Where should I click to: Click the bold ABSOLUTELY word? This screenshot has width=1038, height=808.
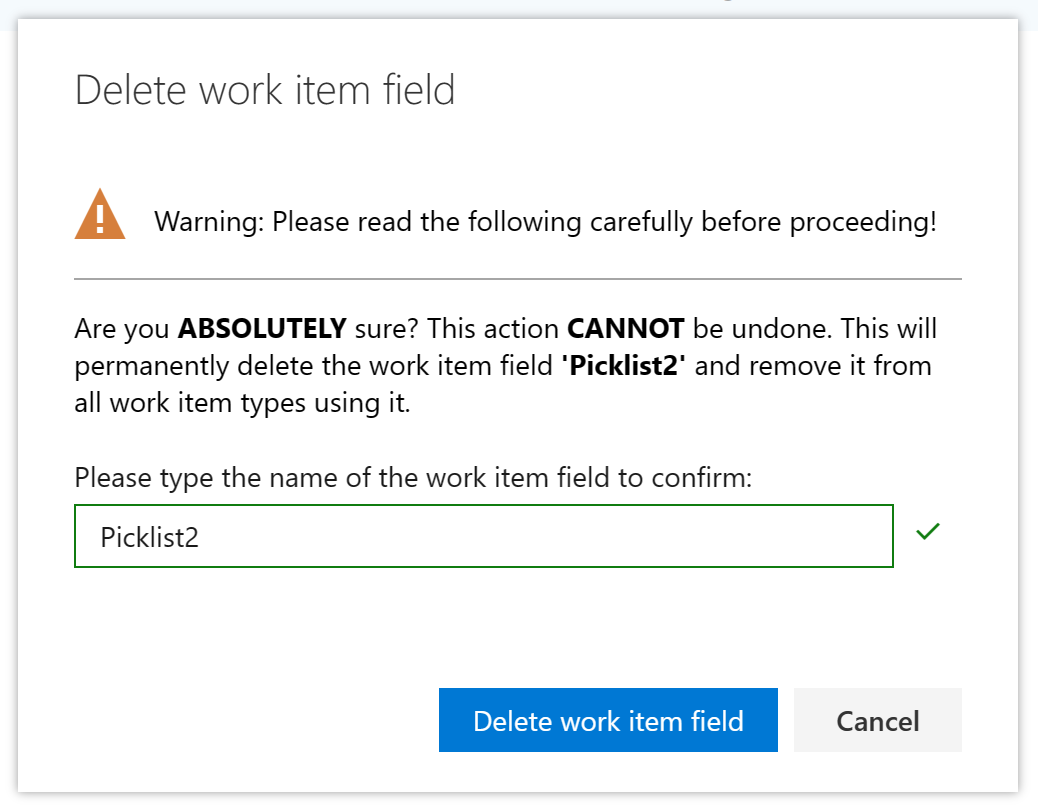[x=262, y=328]
